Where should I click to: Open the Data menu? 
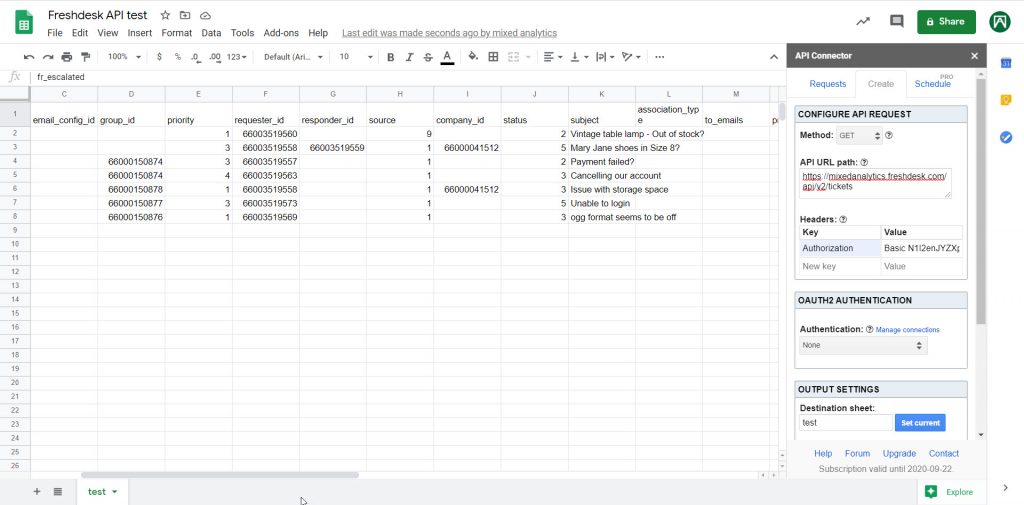[x=211, y=33]
